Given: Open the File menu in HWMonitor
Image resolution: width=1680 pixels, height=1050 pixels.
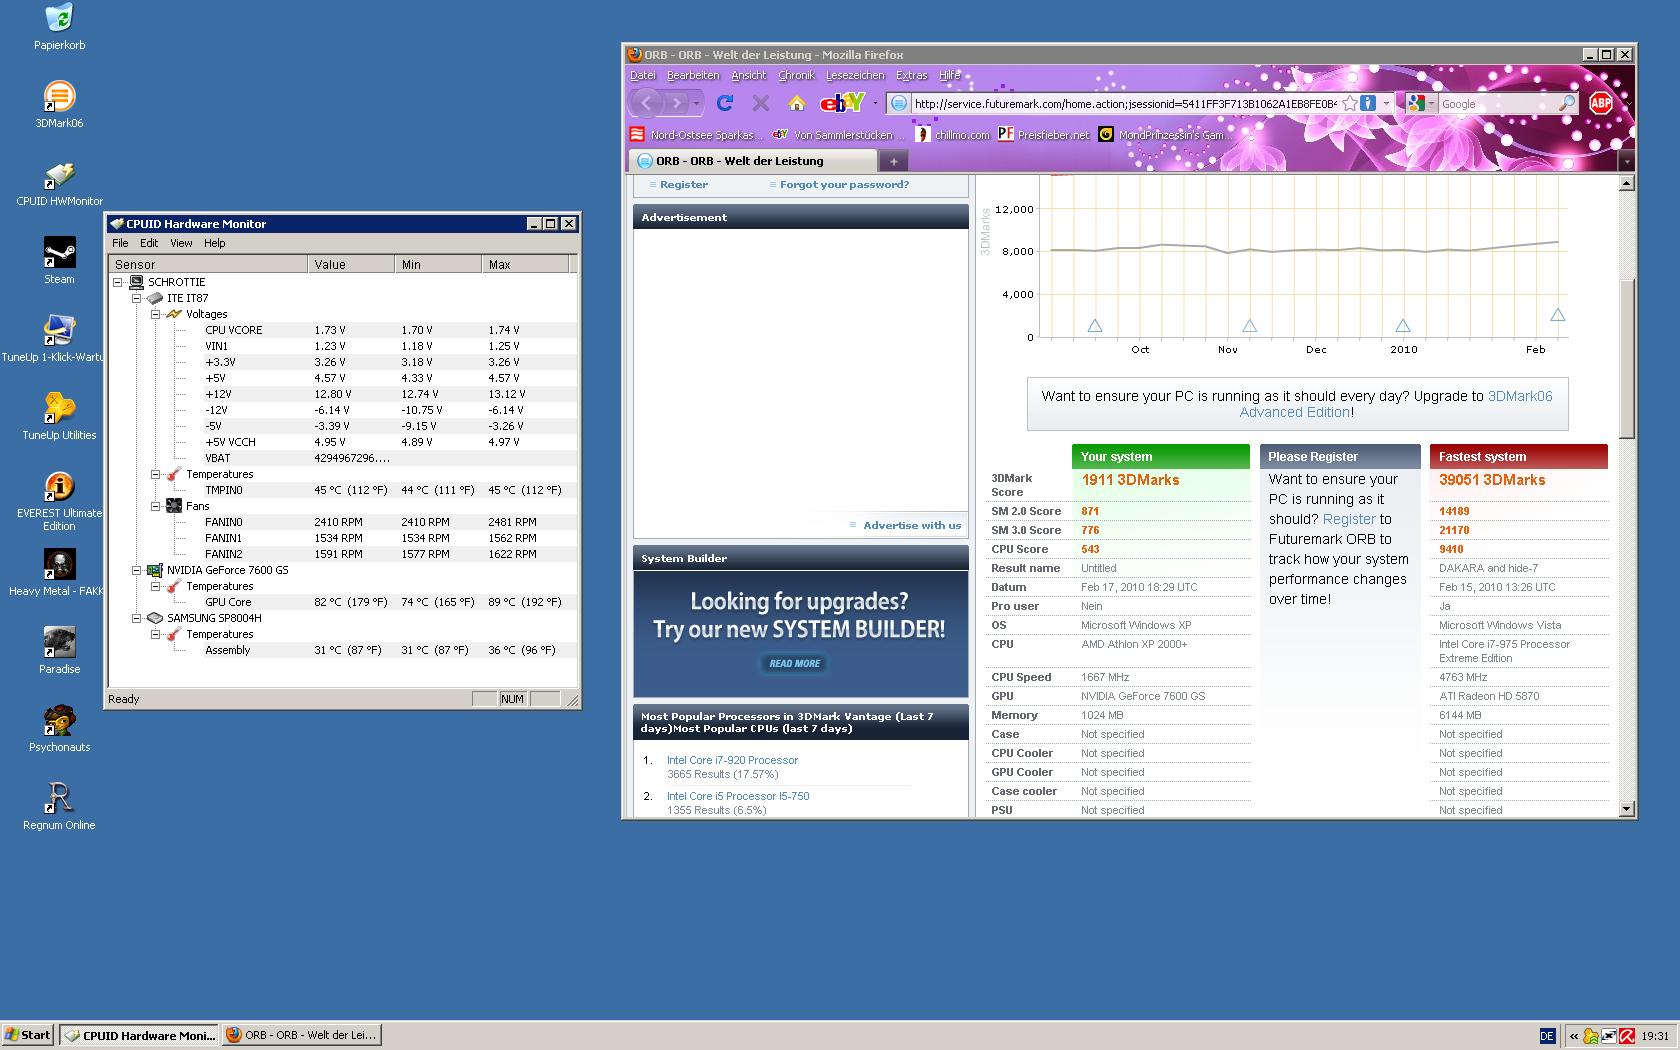Looking at the screenshot, I should click(120, 243).
